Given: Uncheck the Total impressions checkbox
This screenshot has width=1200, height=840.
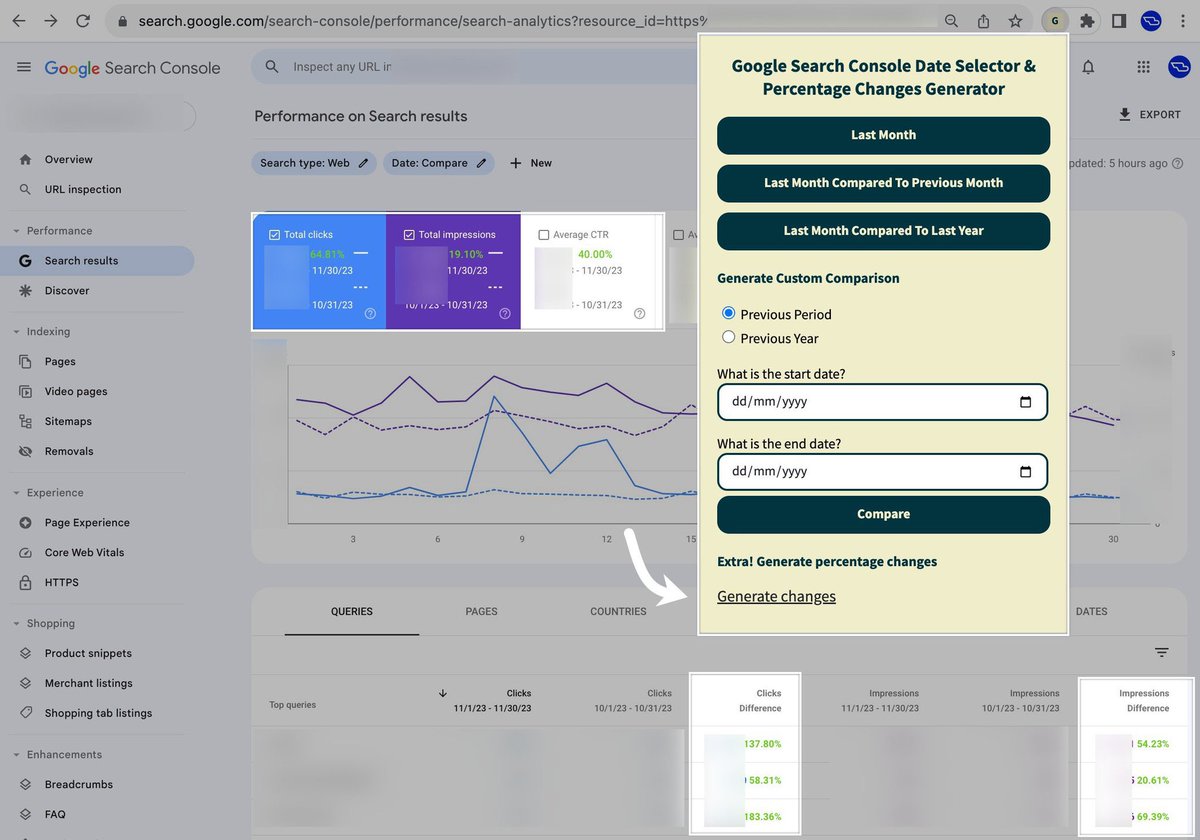Looking at the screenshot, I should tap(409, 235).
